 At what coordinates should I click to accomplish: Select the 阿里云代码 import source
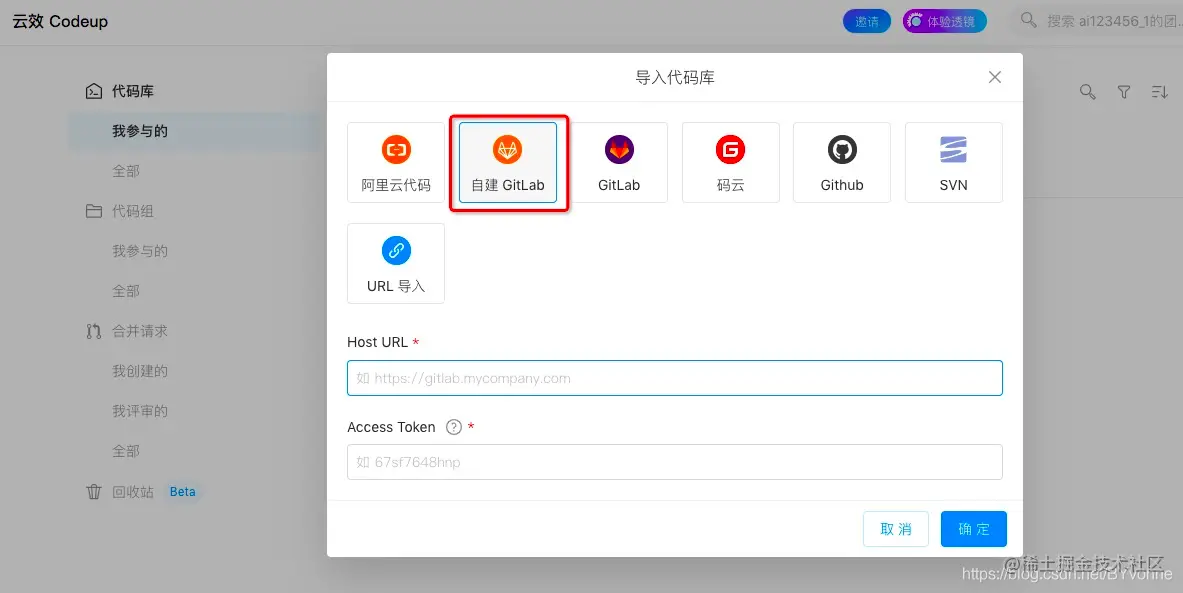point(396,162)
